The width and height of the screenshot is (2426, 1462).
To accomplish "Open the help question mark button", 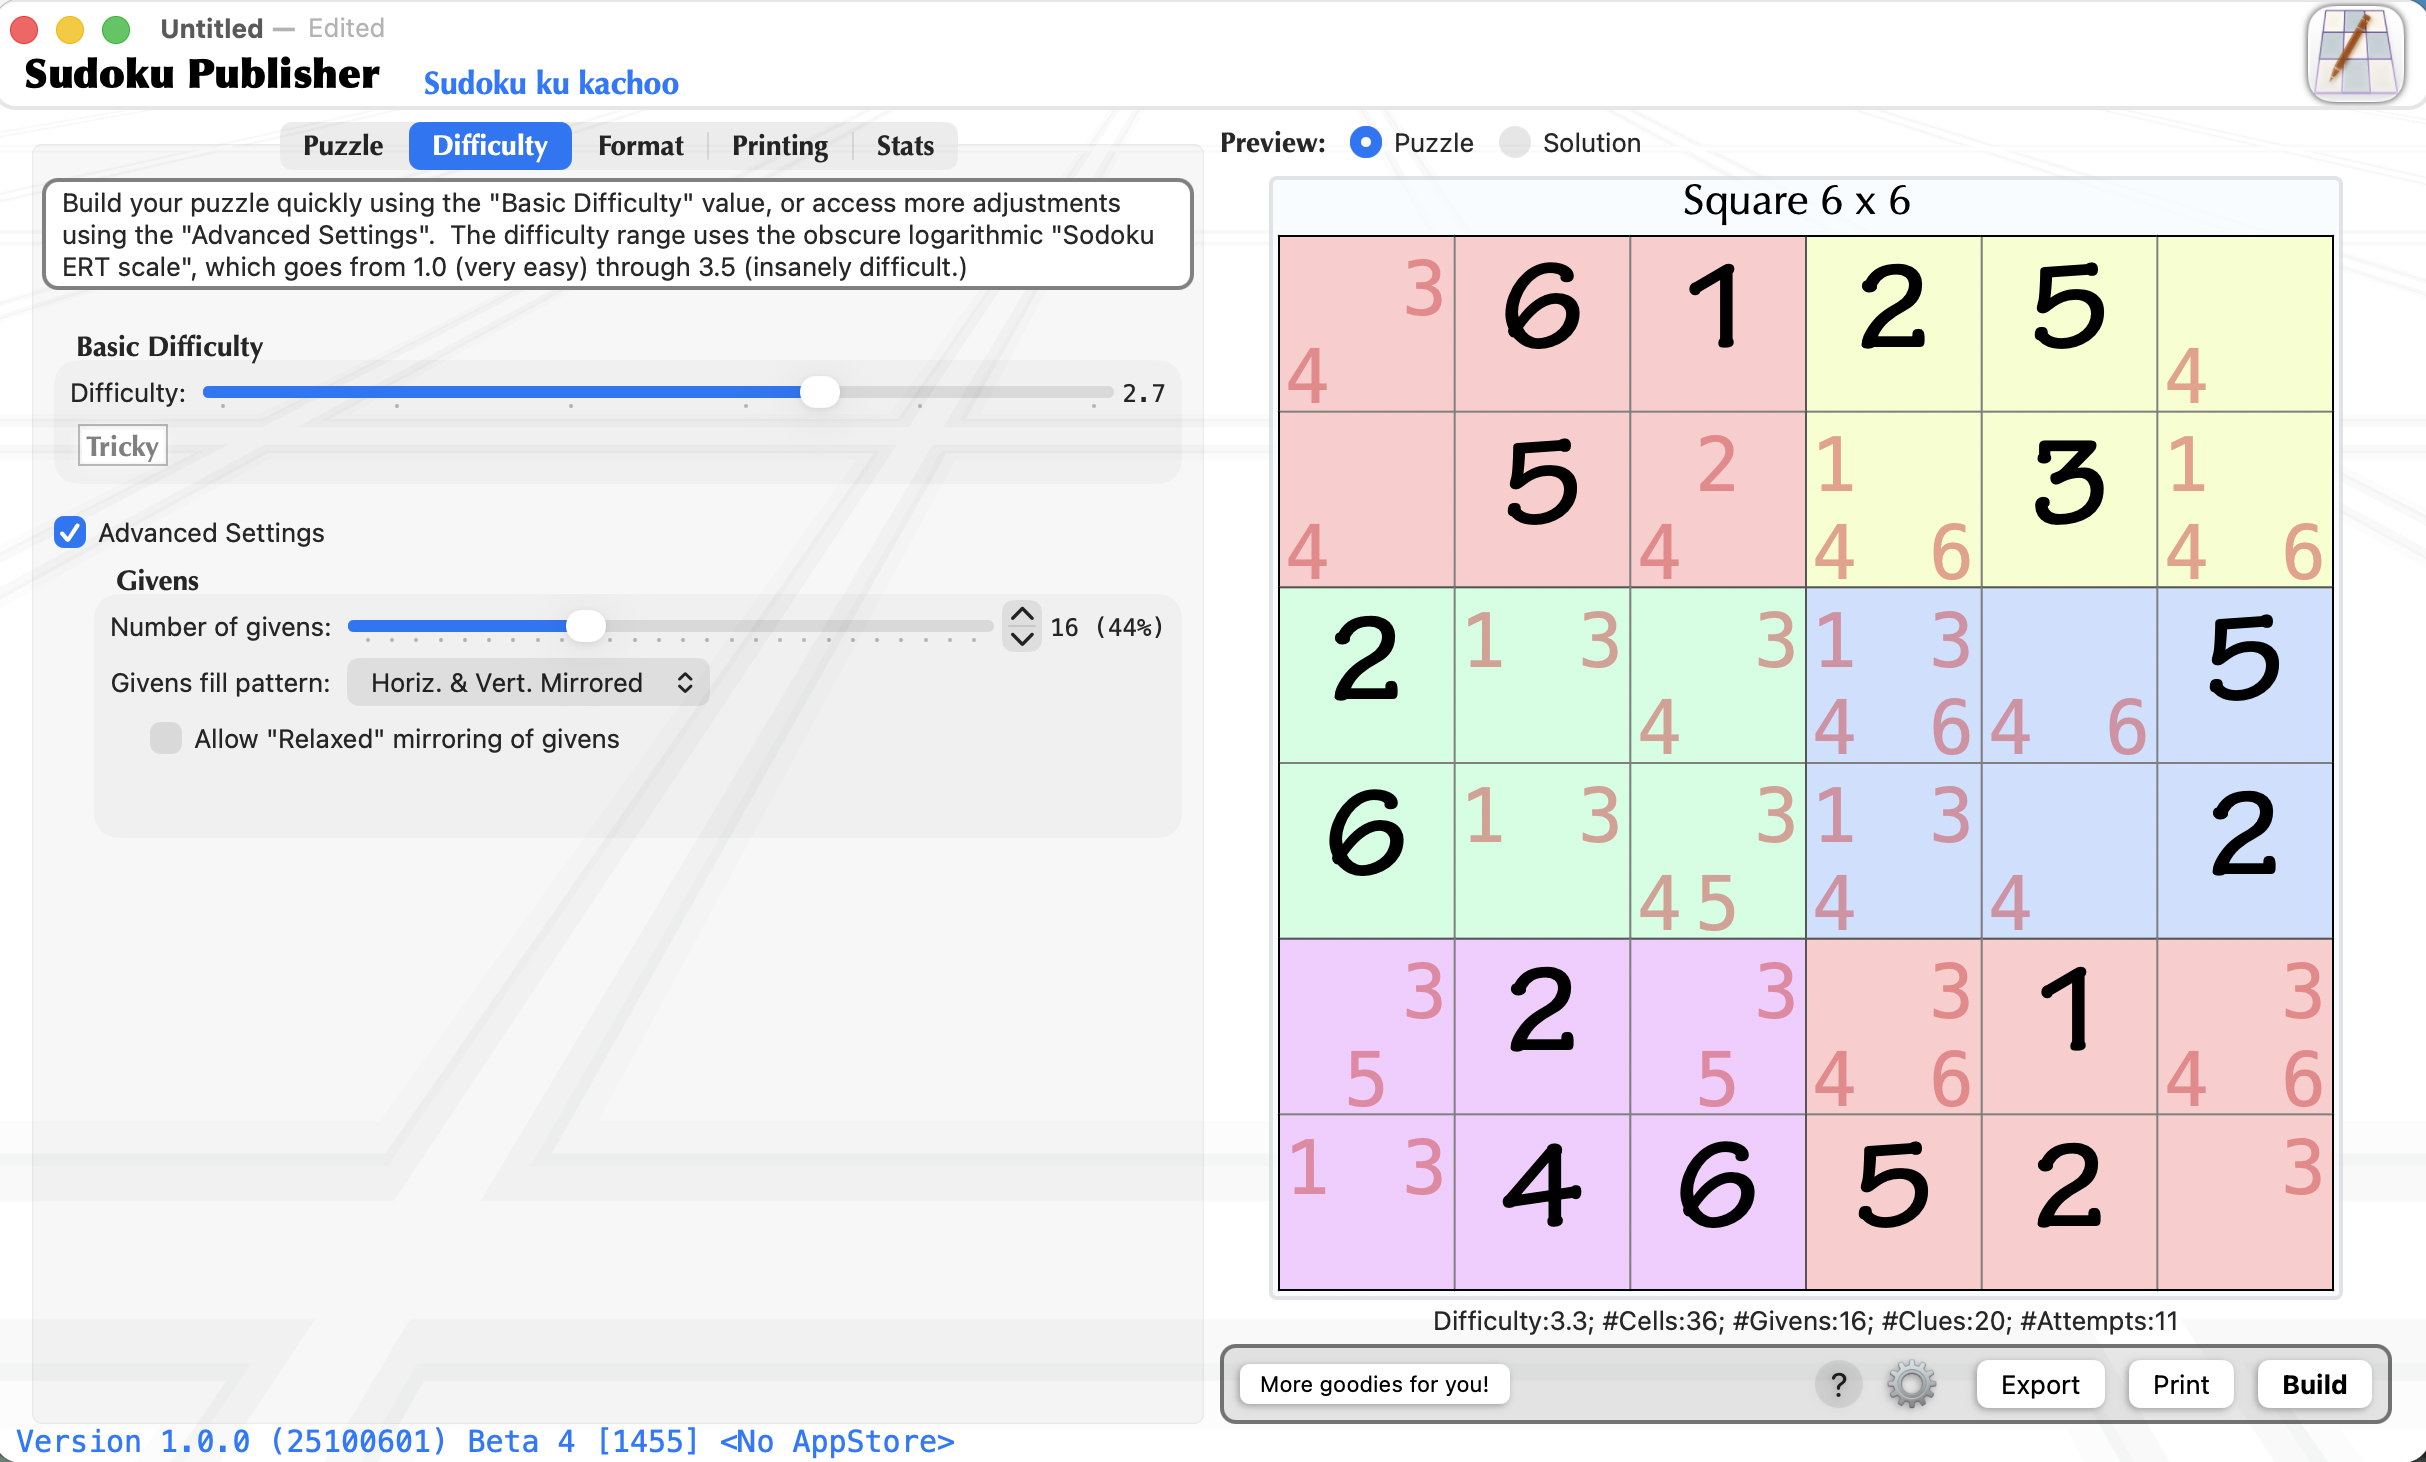I will (x=1838, y=1384).
